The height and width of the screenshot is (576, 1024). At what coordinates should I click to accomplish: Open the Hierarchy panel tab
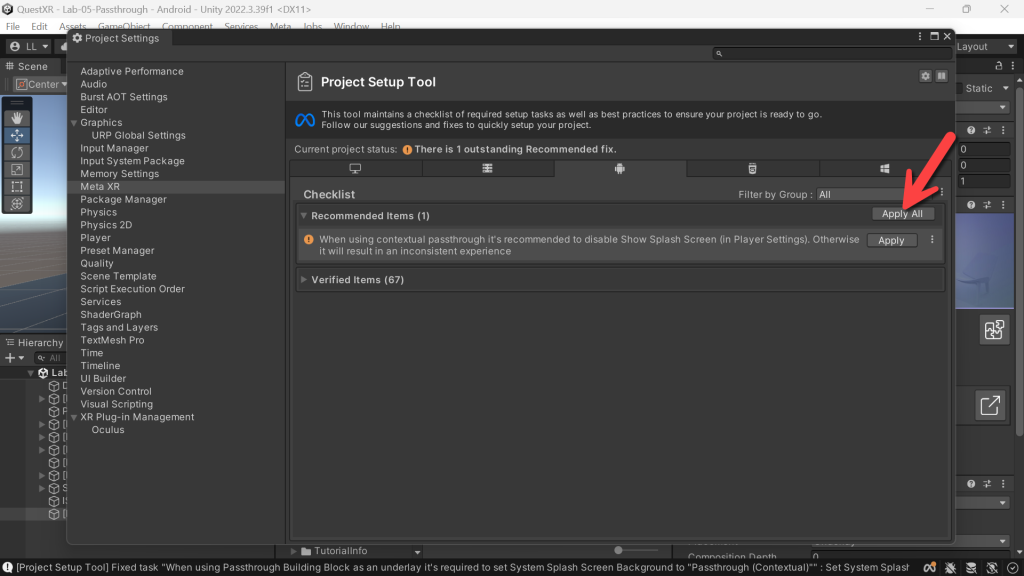35,343
